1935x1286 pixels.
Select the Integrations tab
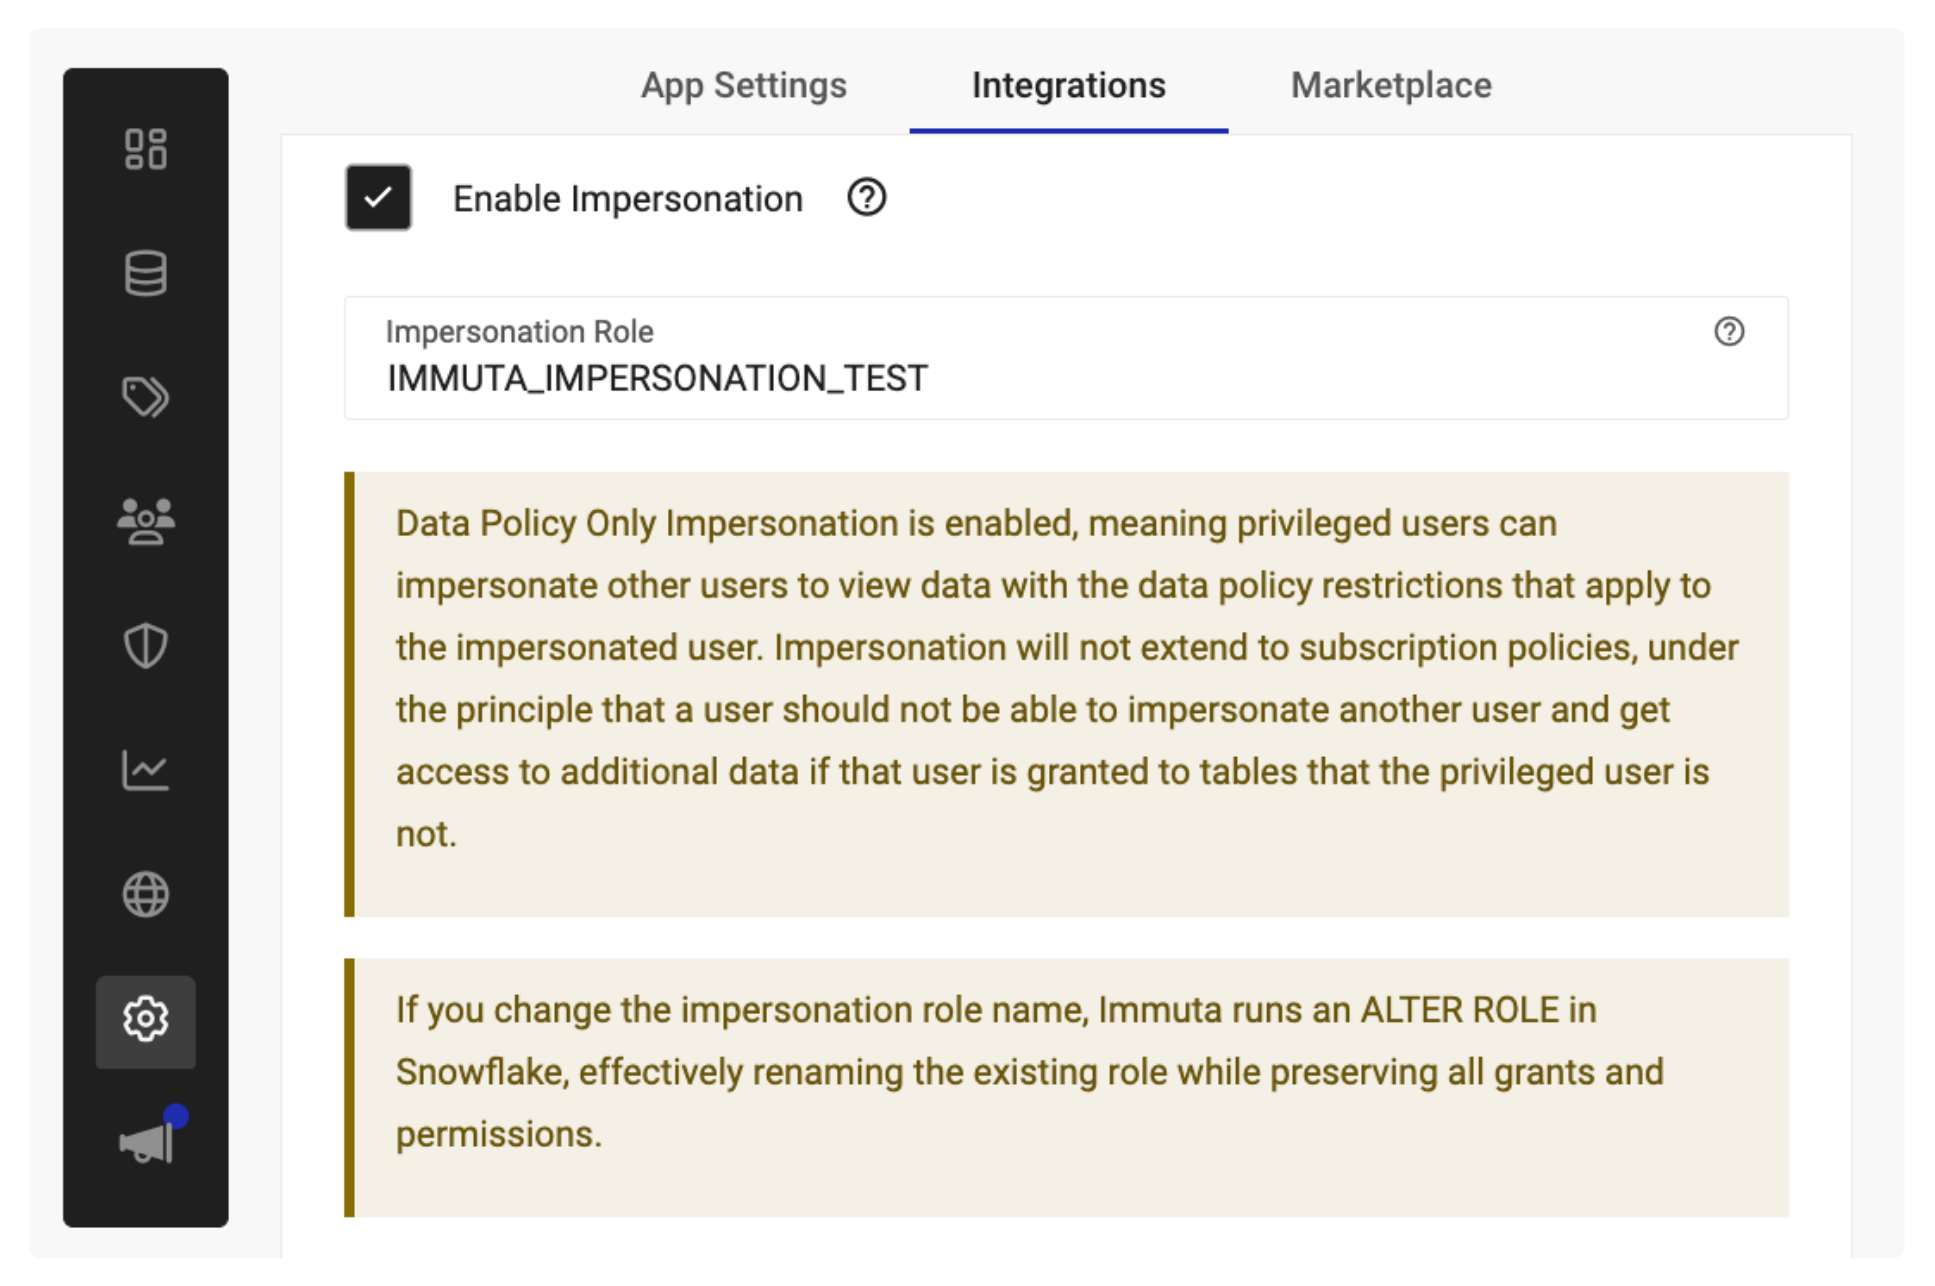tap(1068, 86)
